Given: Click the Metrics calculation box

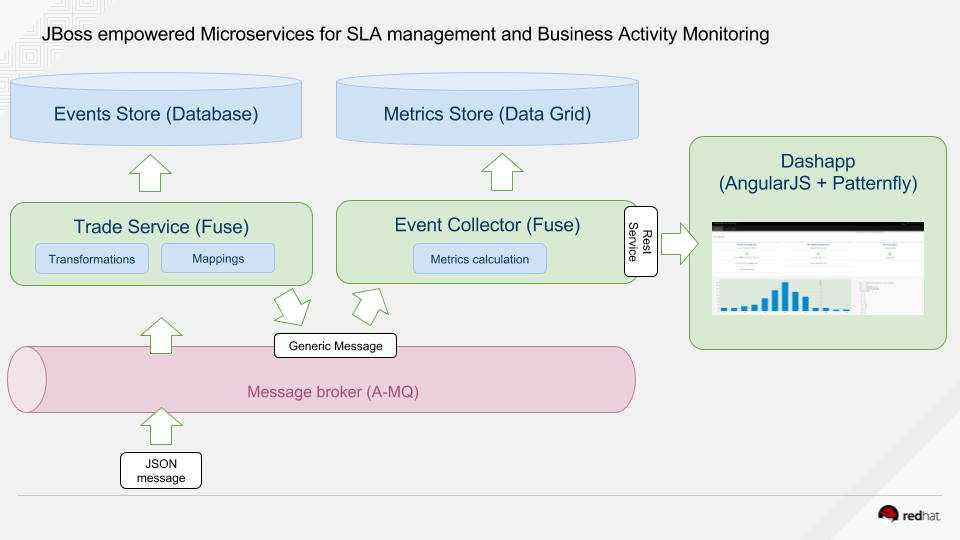Looking at the screenshot, I should point(480,259).
